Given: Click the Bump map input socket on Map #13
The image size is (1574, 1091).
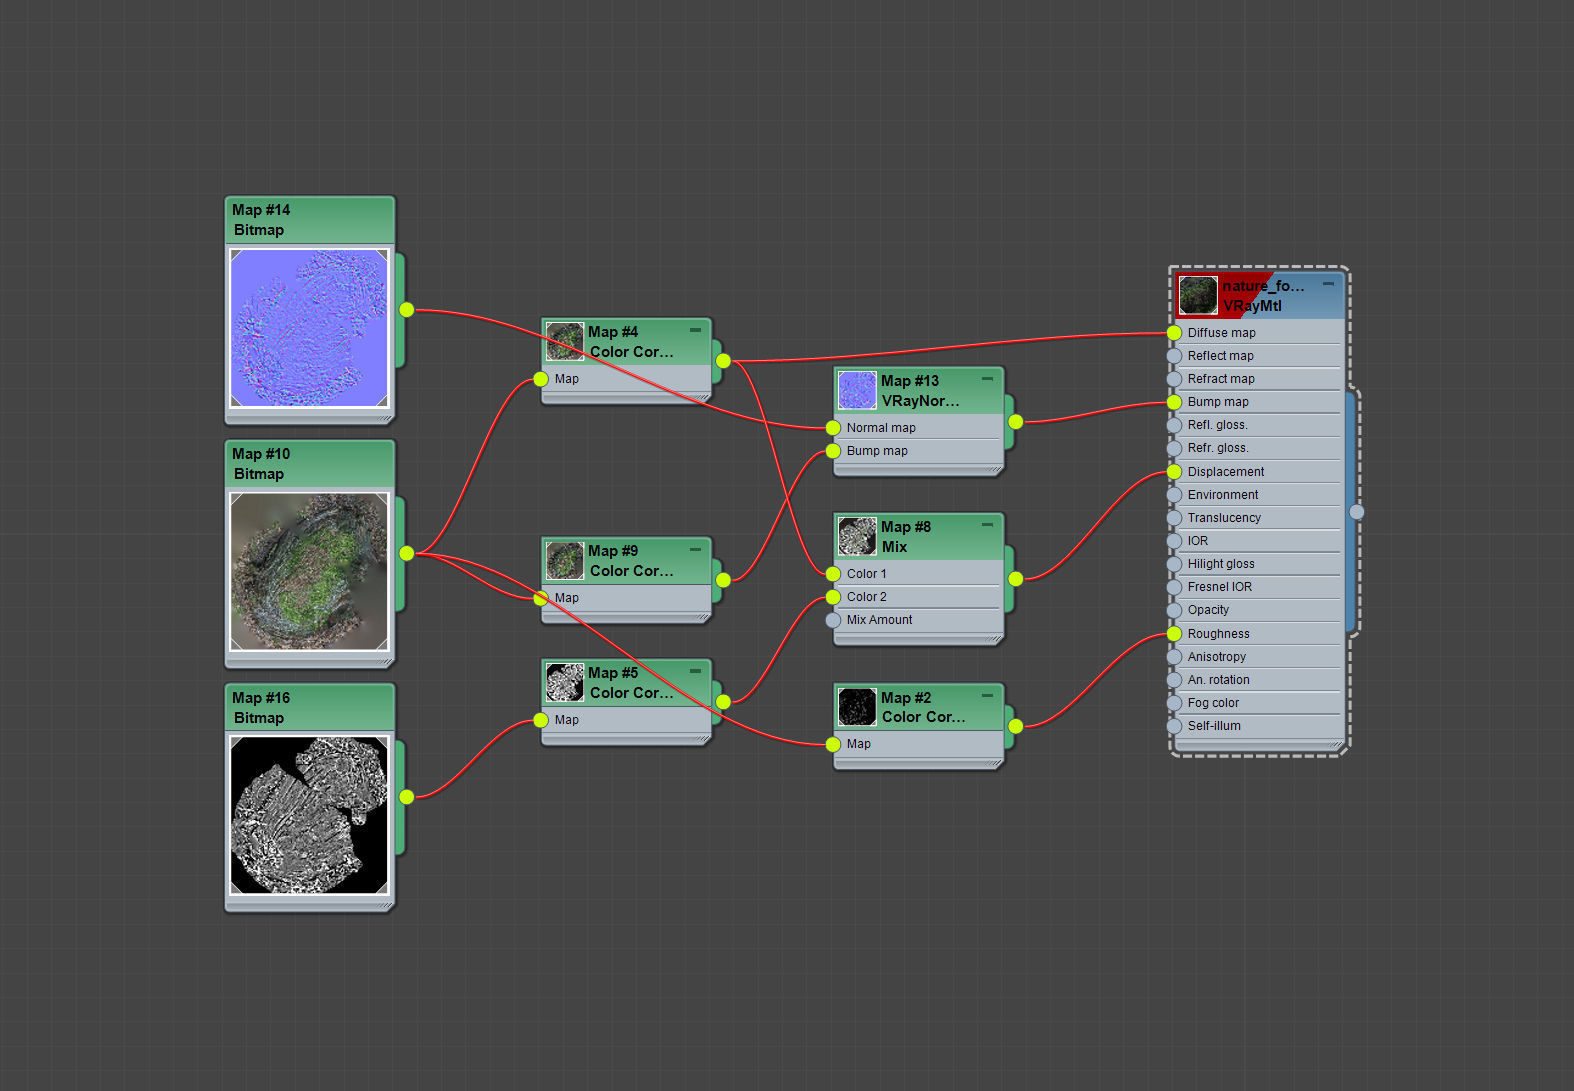Looking at the screenshot, I should coord(833,451).
